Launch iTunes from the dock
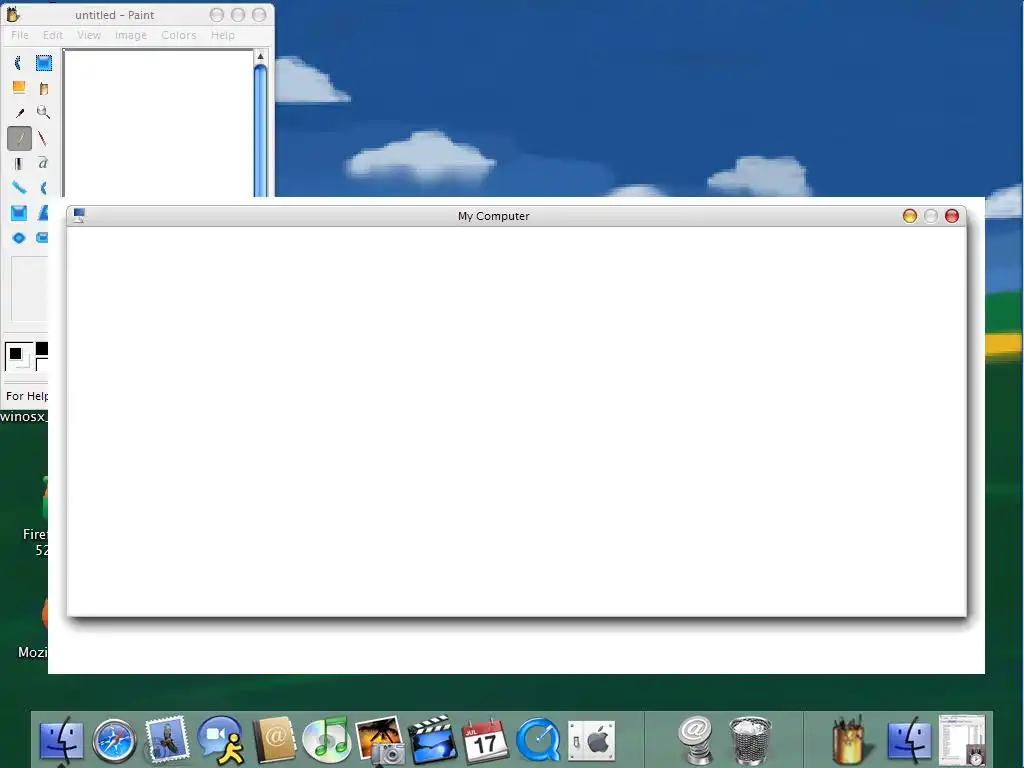Image resolution: width=1024 pixels, height=768 pixels. [x=327, y=740]
